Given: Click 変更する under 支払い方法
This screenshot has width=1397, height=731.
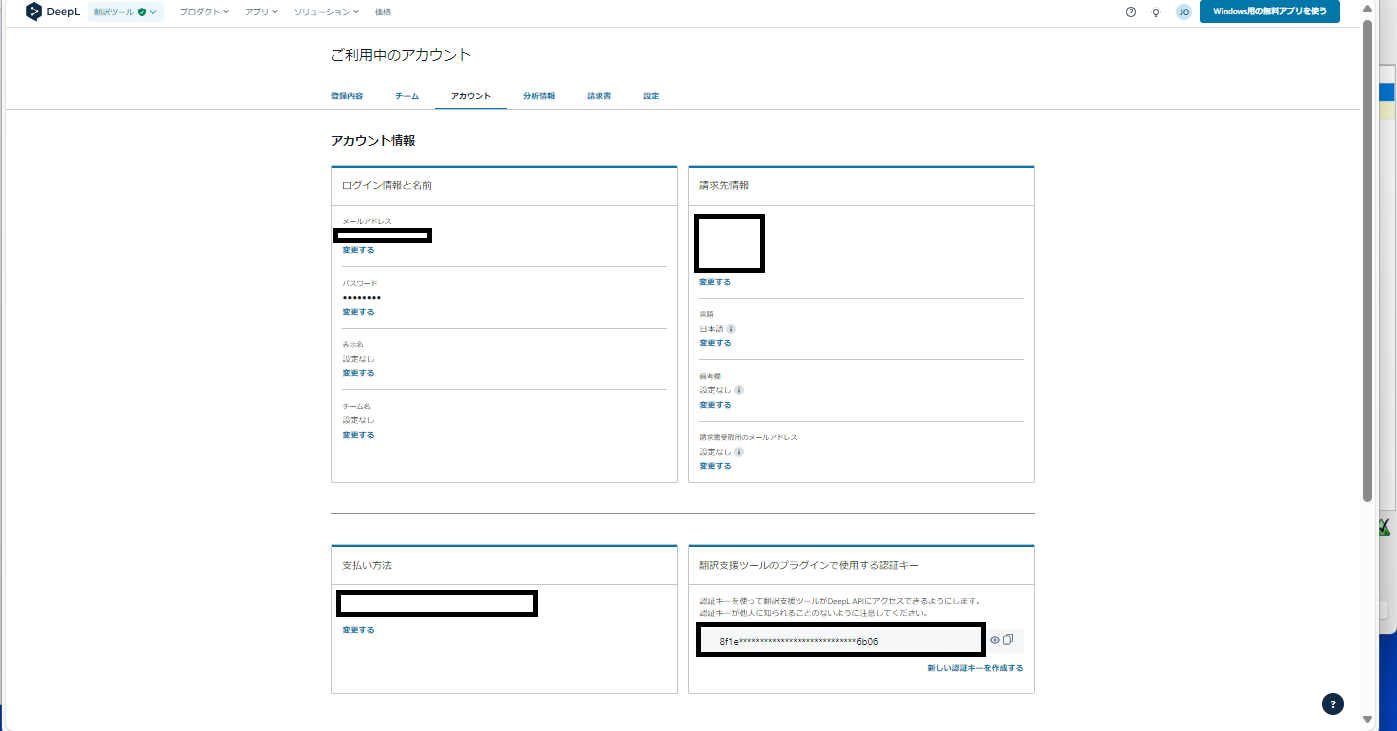Looking at the screenshot, I should (x=358, y=630).
